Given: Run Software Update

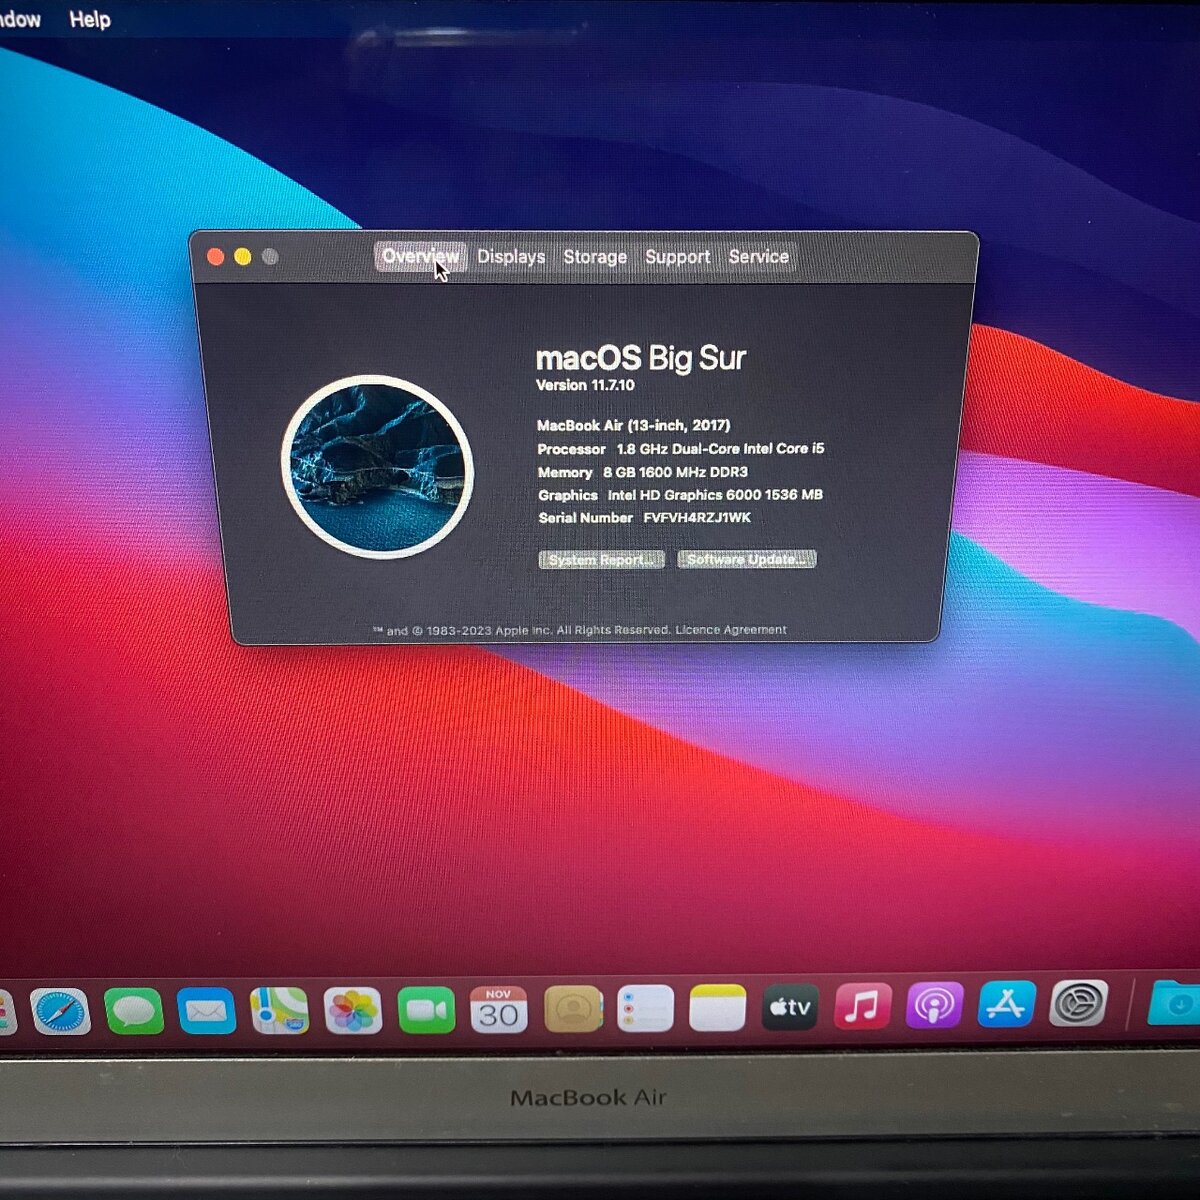Looking at the screenshot, I should coord(746,560).
